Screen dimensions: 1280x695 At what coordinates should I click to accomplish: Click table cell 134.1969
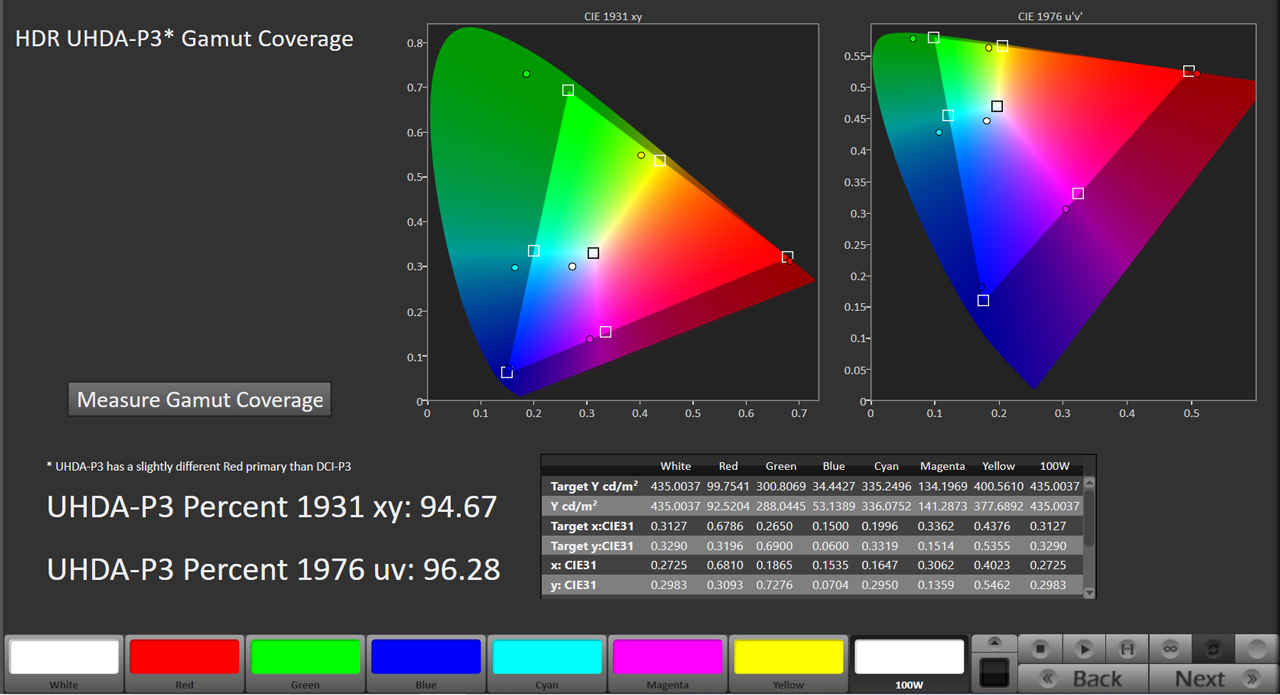click(943, 486)
